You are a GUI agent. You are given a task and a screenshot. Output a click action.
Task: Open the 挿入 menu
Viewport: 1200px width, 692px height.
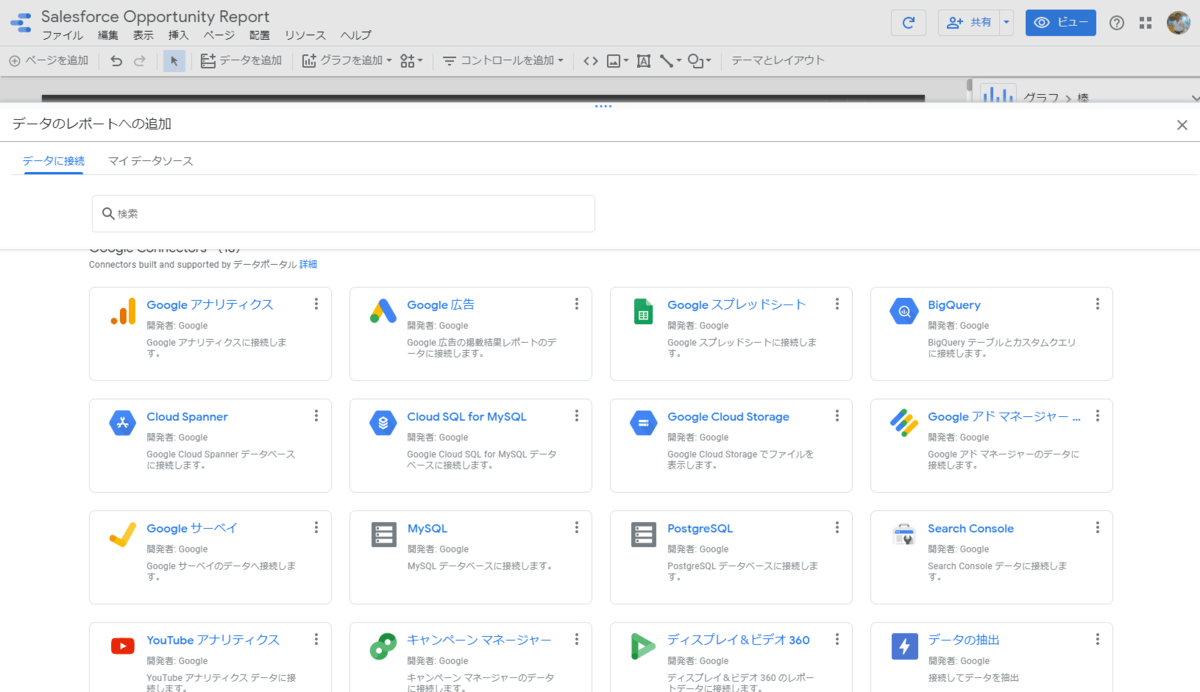pyautogui.click(x=178, y=36)
